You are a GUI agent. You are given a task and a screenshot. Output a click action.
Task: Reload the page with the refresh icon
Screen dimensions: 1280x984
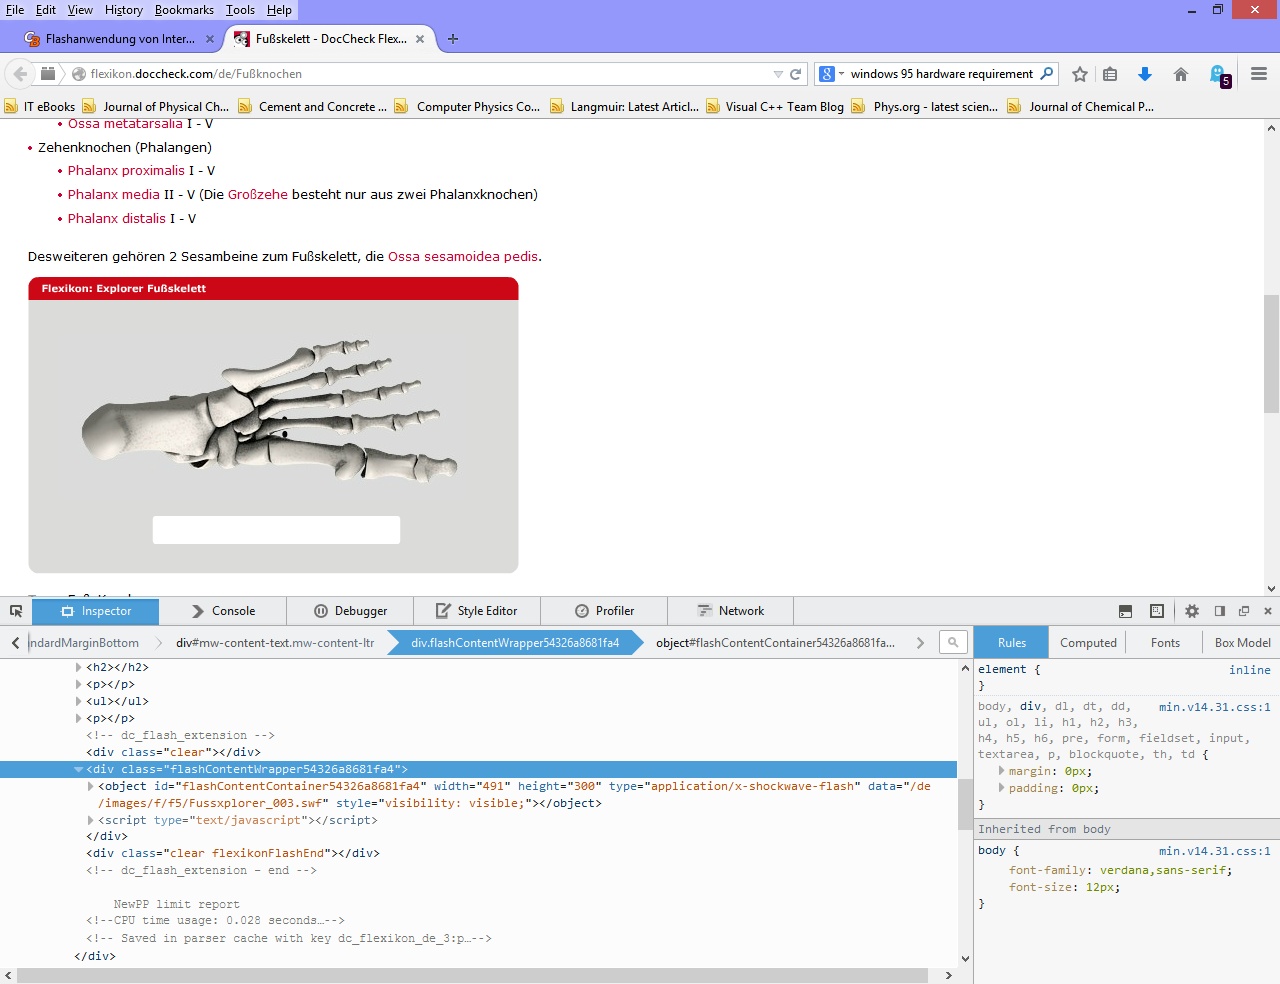(x=796, y=74)
